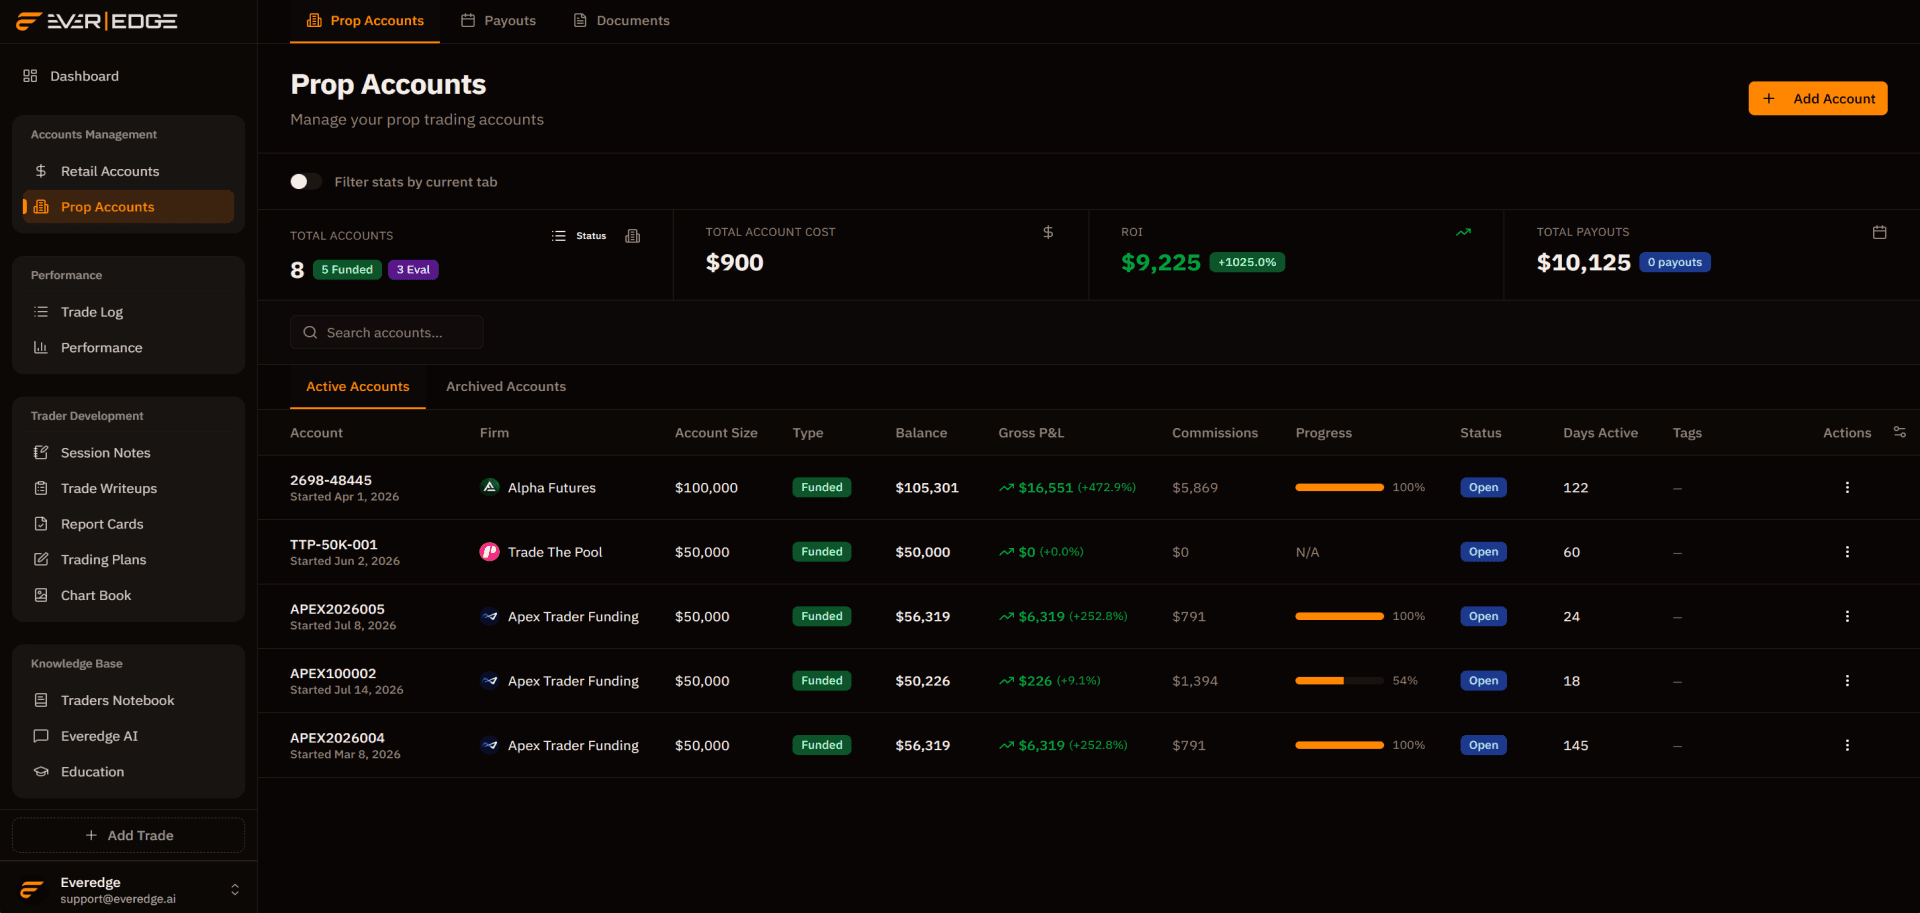Viewport: 1920px width, 913px height.
Task: Open account 2698-48445 details
Action: [331, 480]
